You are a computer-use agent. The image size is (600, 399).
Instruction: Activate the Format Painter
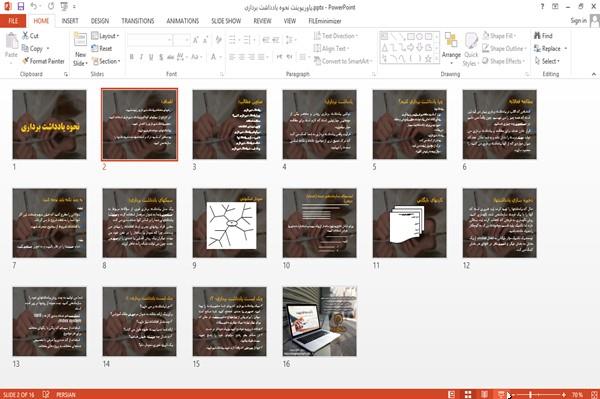point(43,61)
